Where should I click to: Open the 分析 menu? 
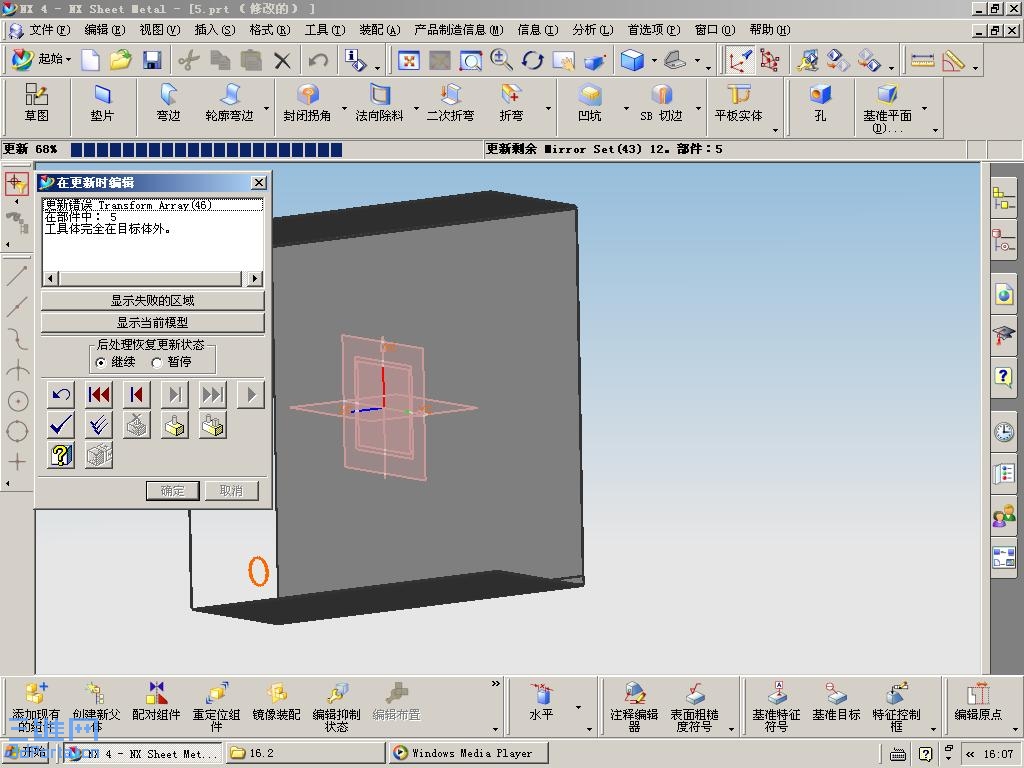(593, 30)
